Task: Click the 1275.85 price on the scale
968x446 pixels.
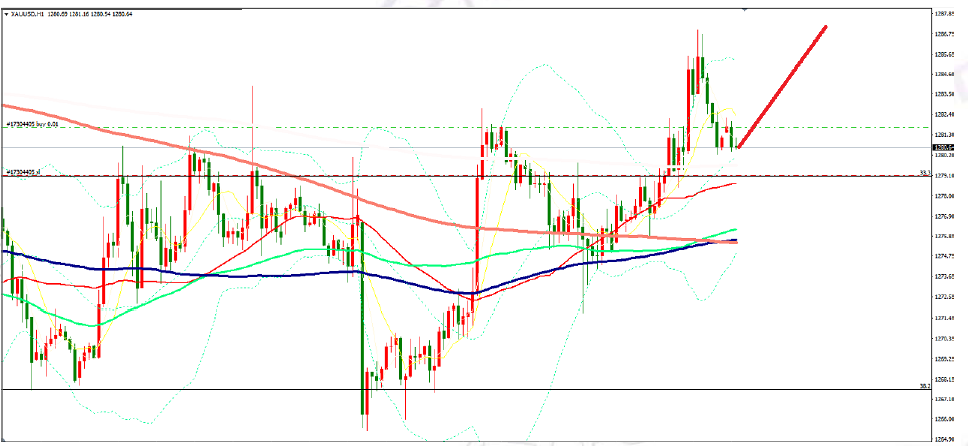Action: [x=945, y=236]
